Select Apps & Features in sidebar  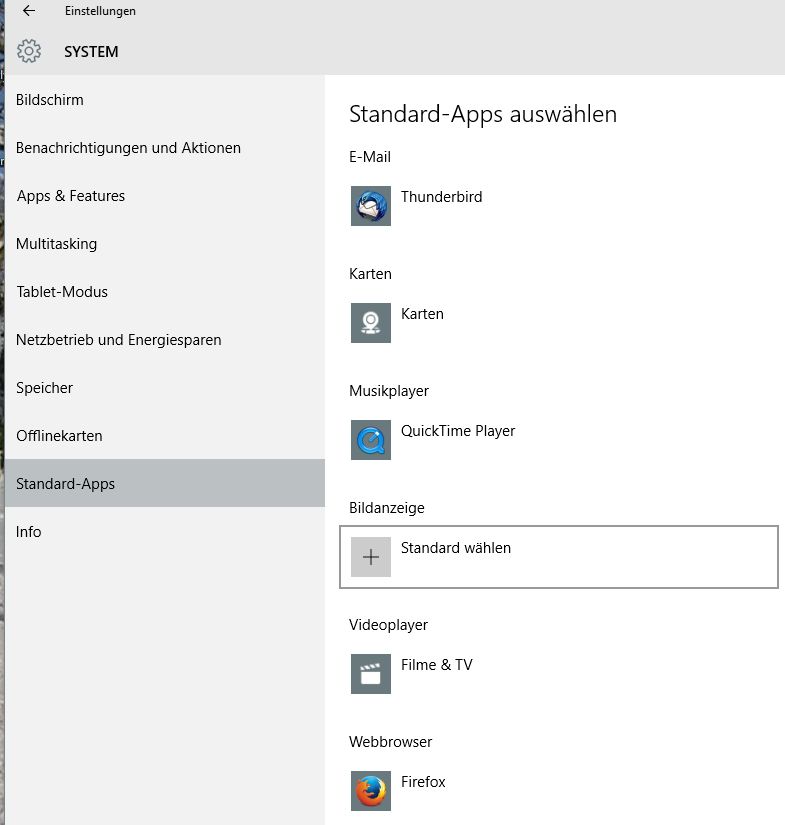coord(71,196)
